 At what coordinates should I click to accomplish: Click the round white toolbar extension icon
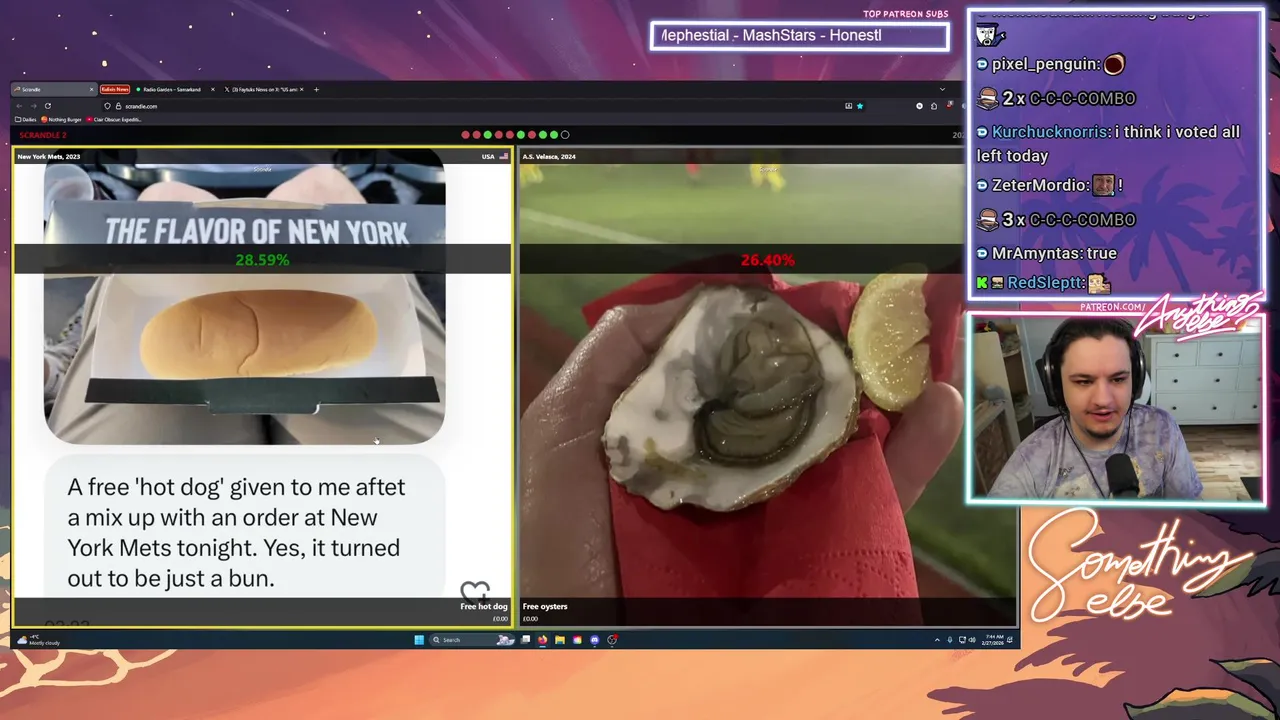(919, 106)
